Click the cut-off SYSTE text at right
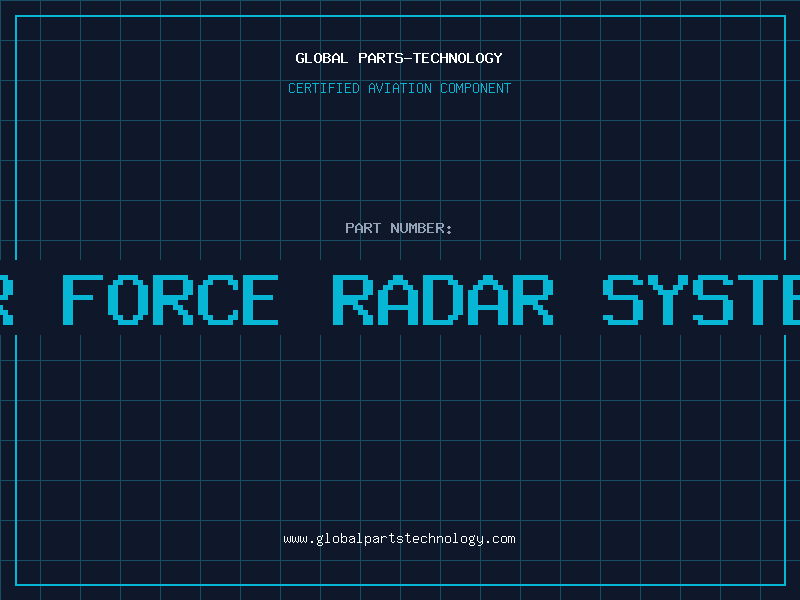 coord(702,300)
